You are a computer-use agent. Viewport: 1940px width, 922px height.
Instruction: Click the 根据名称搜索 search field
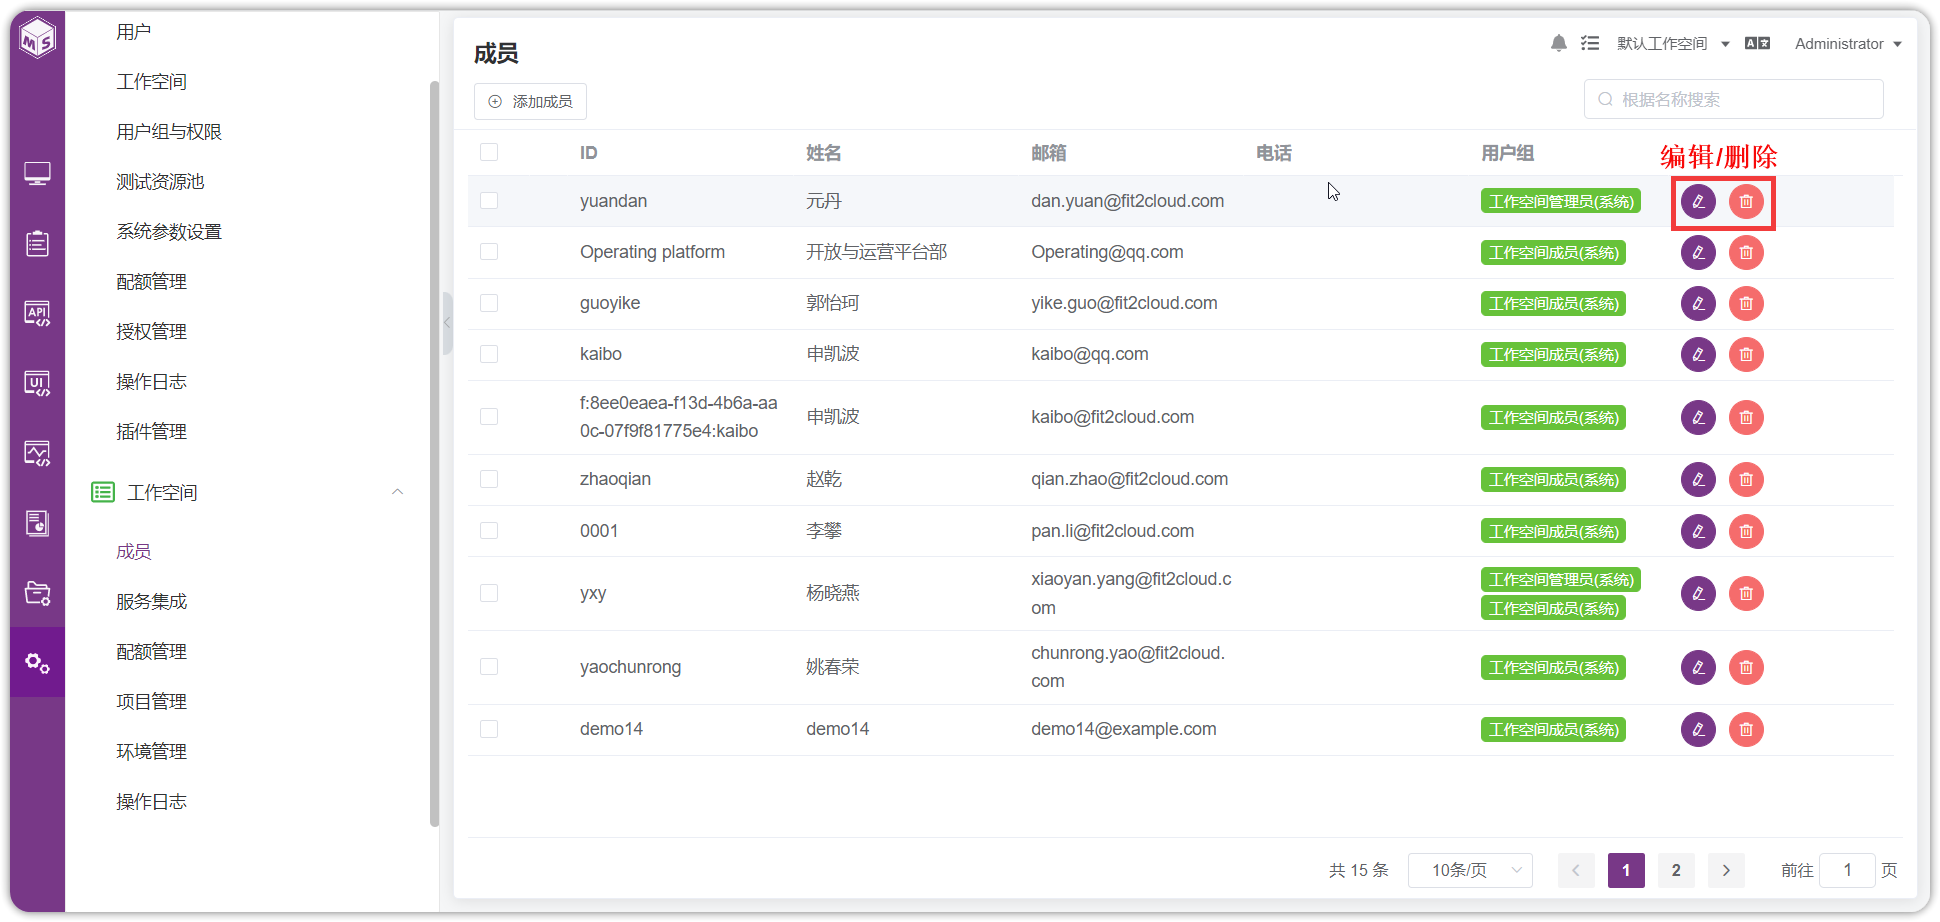point(1734,99)
